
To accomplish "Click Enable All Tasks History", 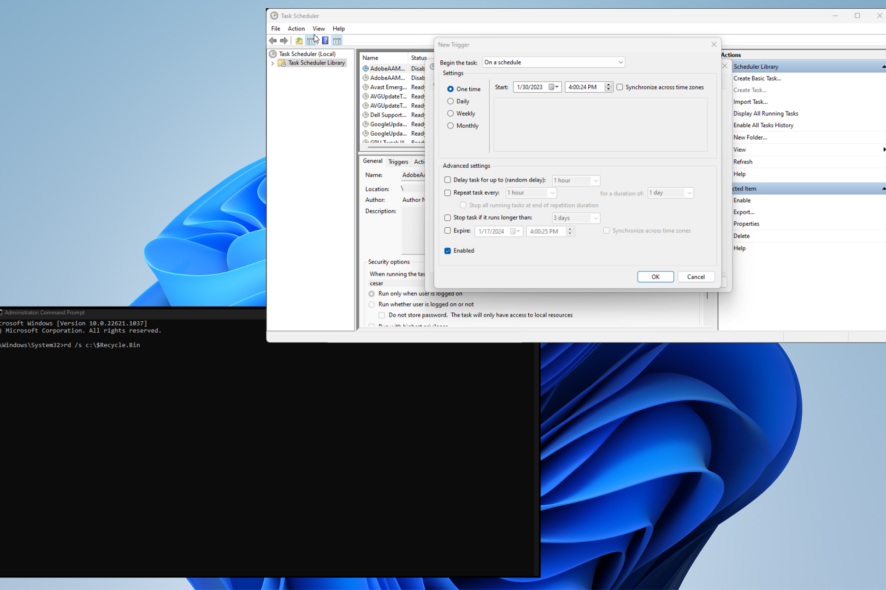I will tap(763, 125).
